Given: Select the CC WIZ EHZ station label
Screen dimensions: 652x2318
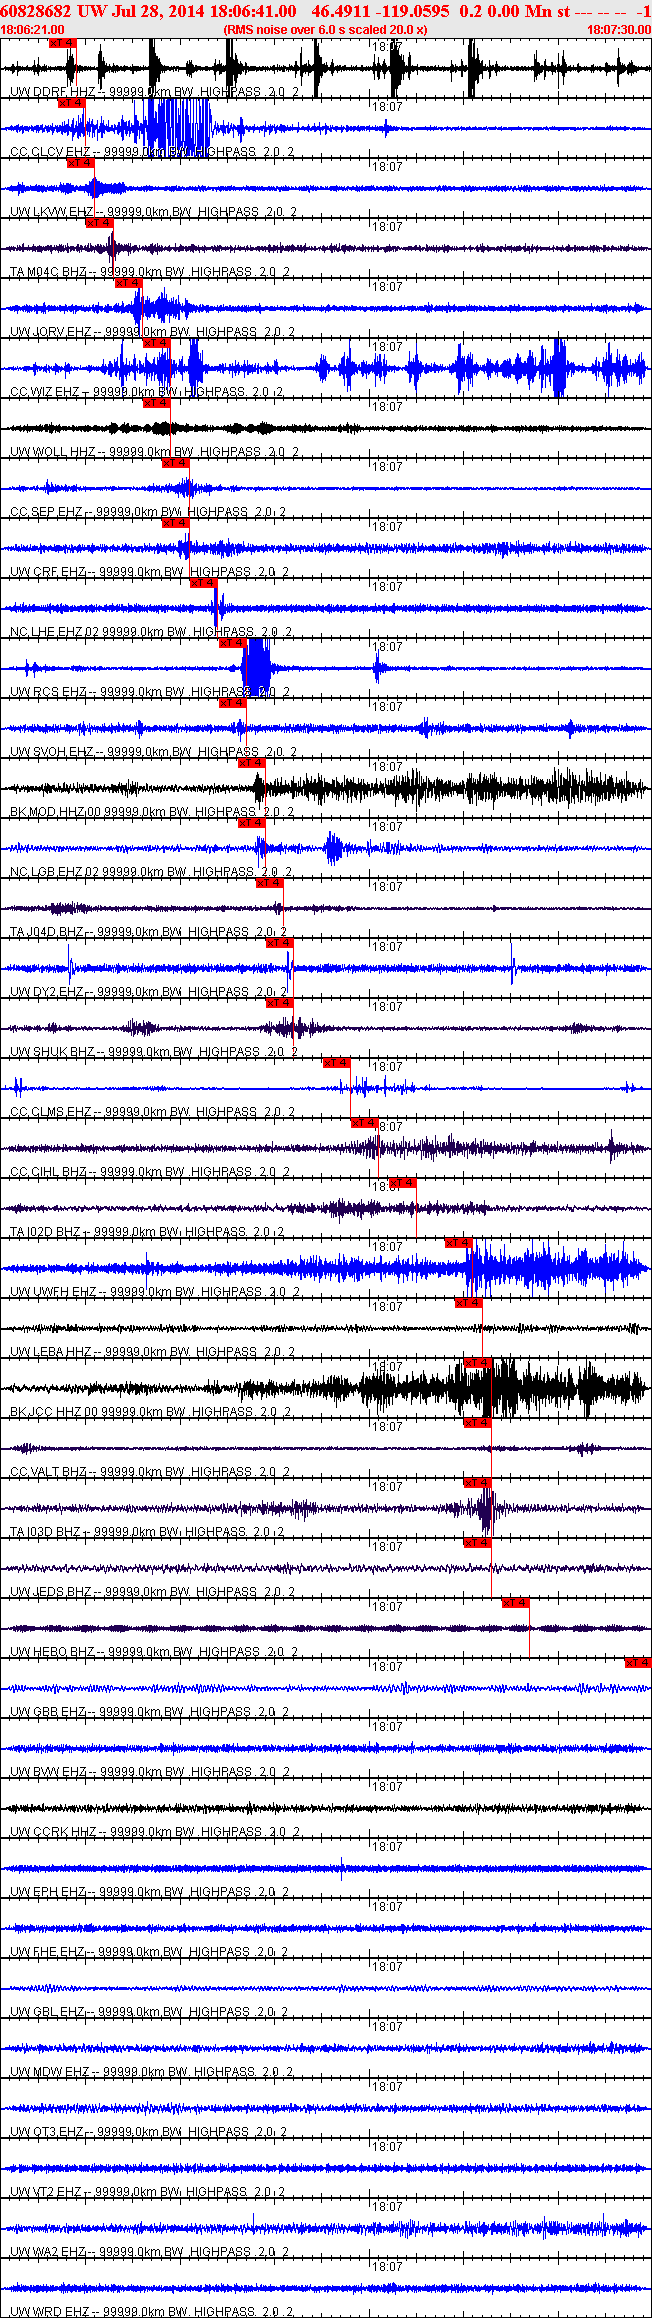Looking at the screenshot, I should [46, 392].
